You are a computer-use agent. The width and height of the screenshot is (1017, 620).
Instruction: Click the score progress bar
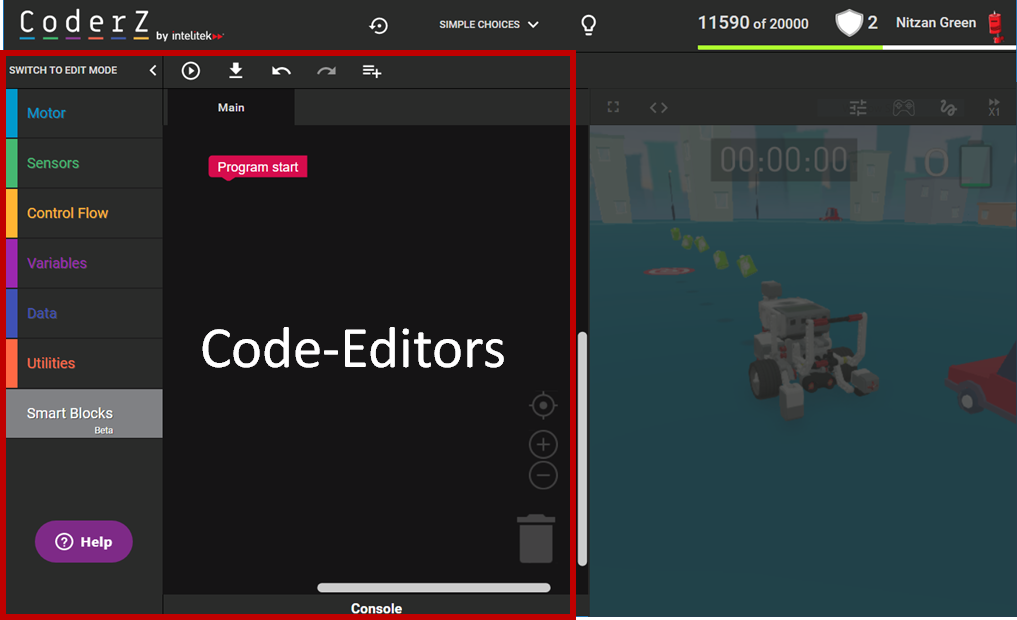857,47
